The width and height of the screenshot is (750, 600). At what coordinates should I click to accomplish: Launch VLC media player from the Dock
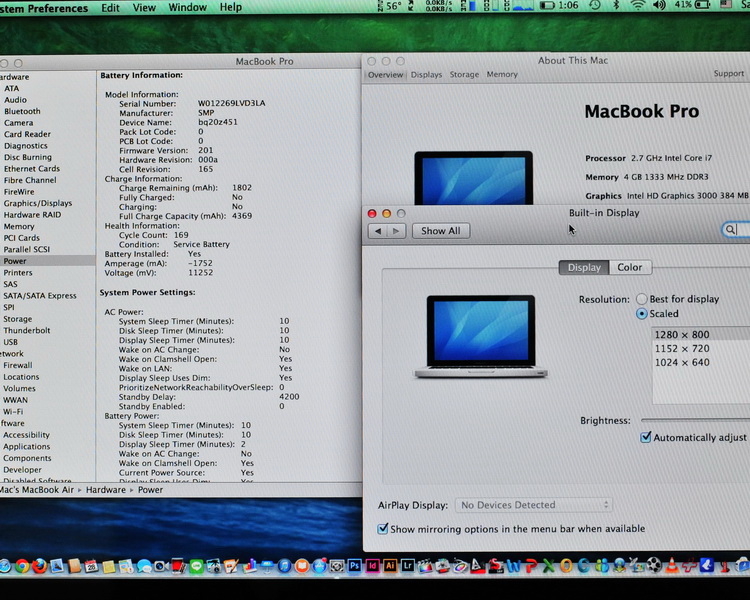tap(672, 566)
